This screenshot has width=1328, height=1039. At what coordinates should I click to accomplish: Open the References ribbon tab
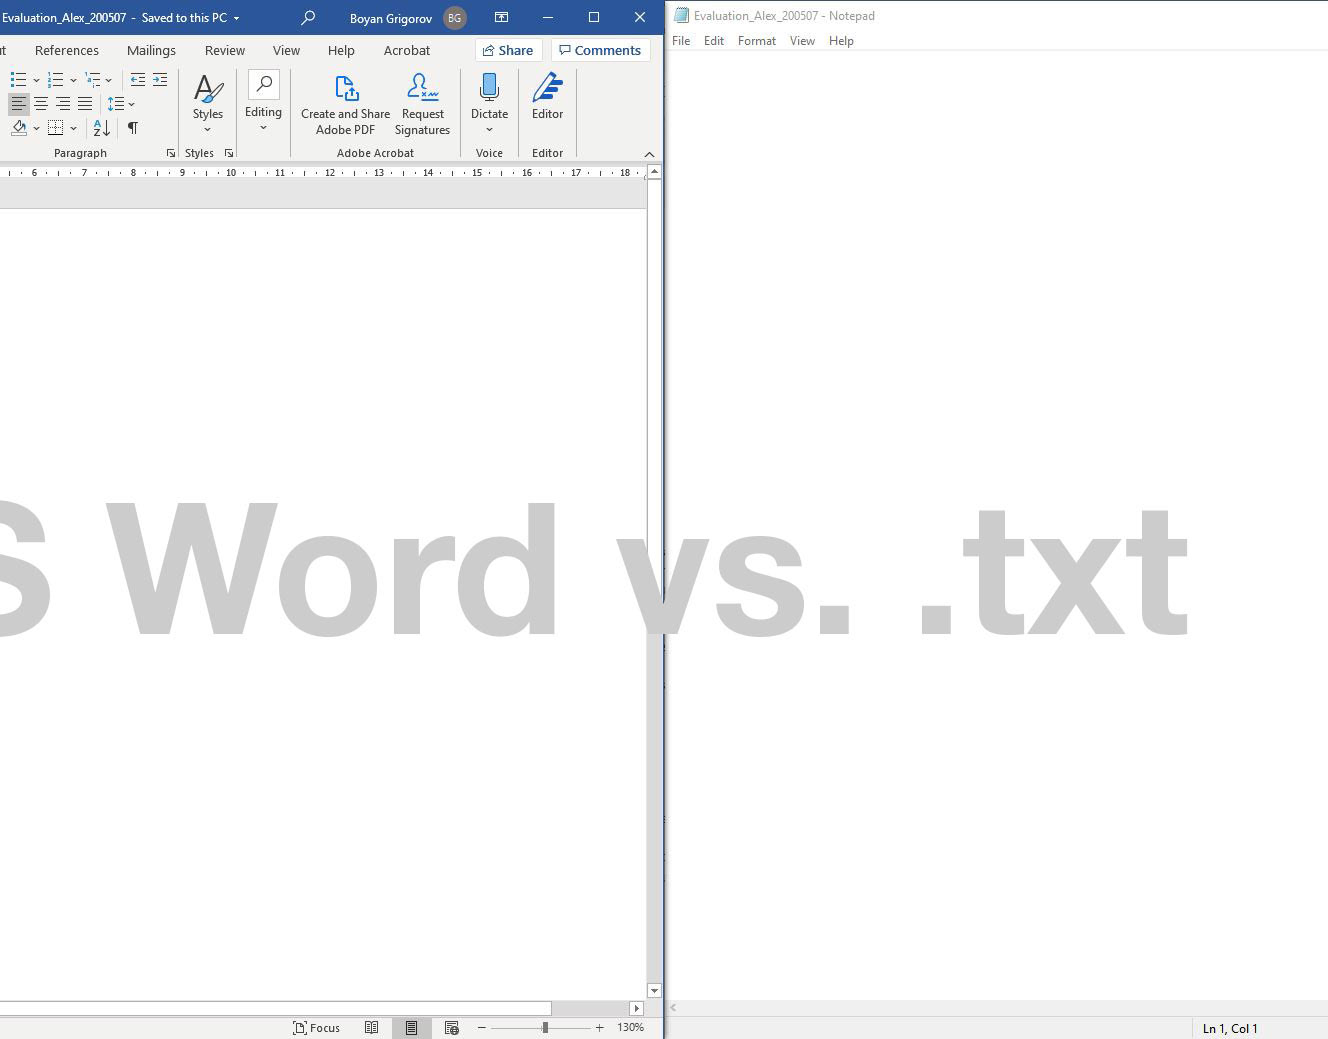coord(67,50)
